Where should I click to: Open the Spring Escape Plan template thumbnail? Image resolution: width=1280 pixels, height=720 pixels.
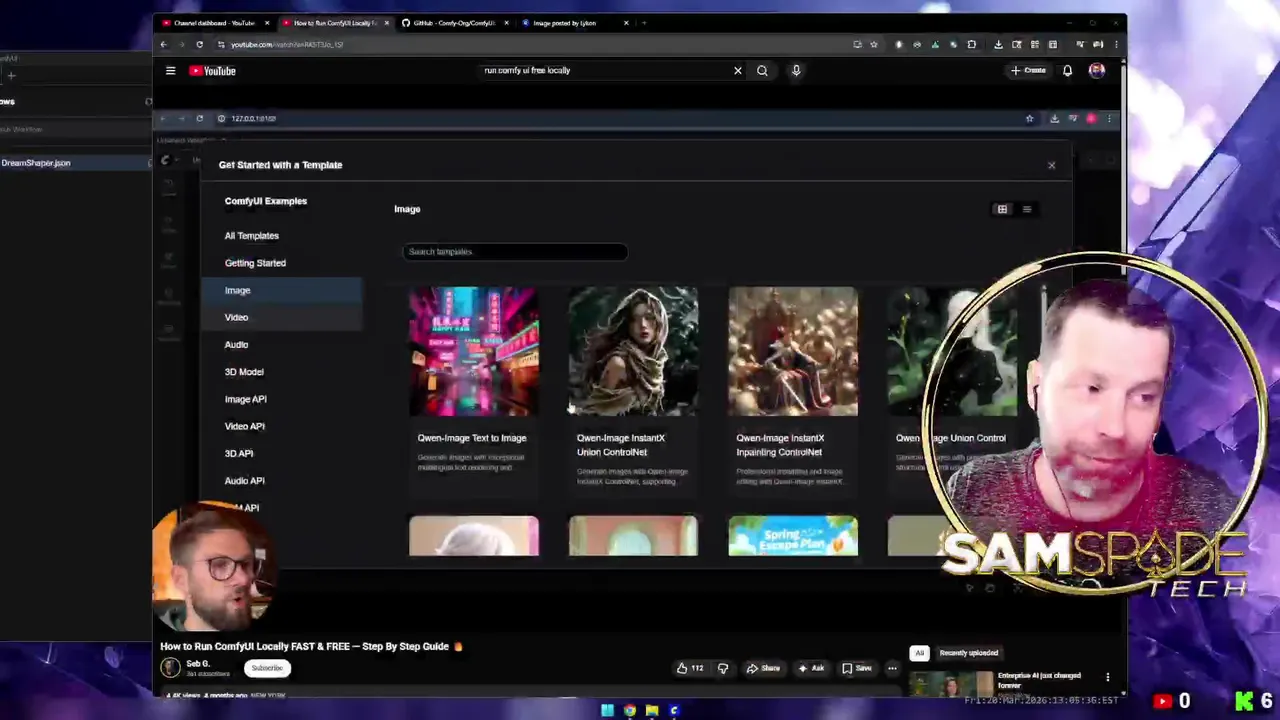click(793, 536)
